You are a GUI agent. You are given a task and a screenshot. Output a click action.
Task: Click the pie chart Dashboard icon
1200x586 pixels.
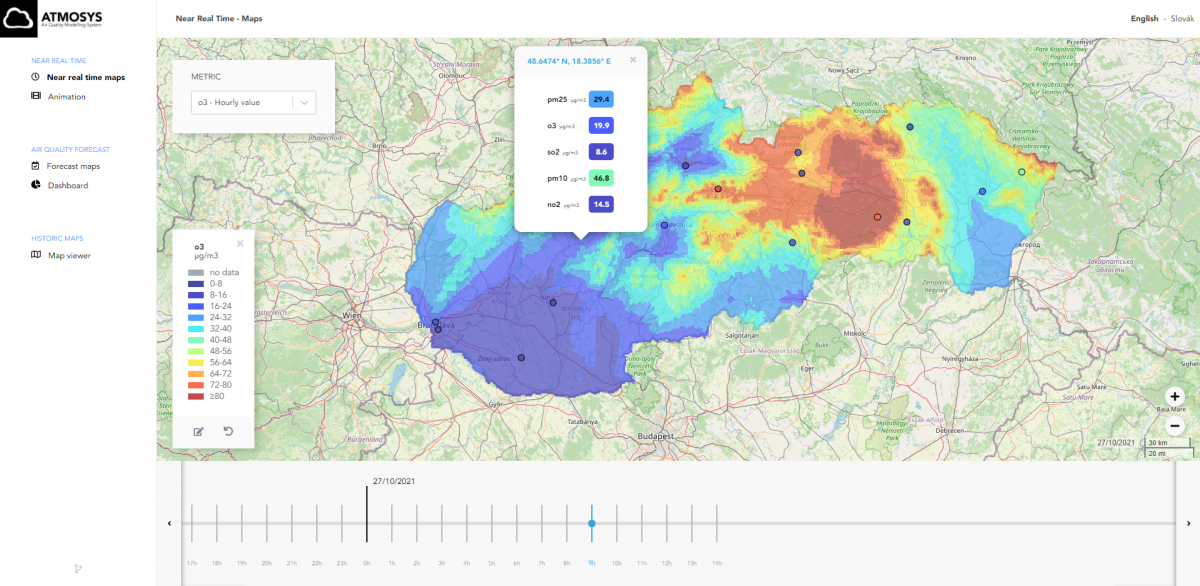point(36,185)
